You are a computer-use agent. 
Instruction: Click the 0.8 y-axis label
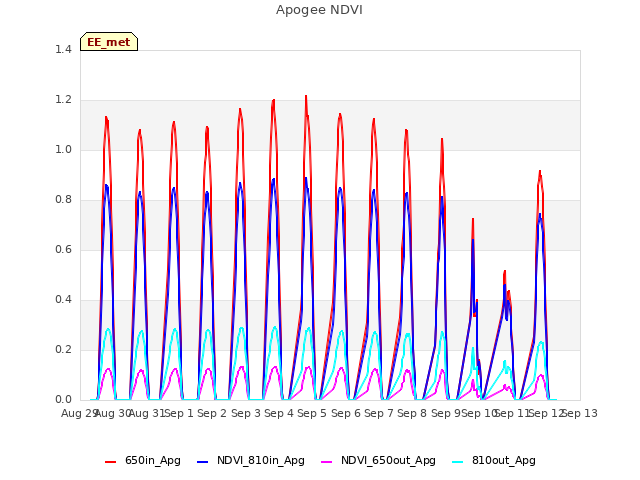click(x=63, y=200)
